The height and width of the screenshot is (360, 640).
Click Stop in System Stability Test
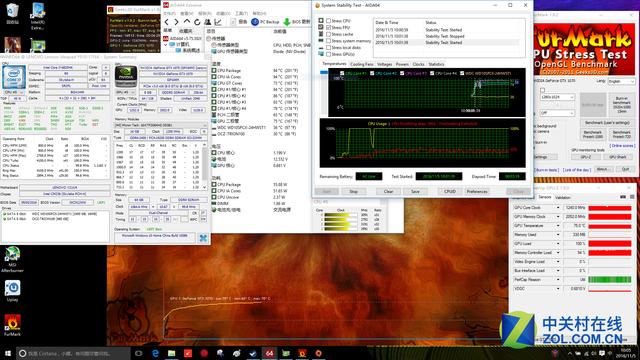click(x=353, y=191)
